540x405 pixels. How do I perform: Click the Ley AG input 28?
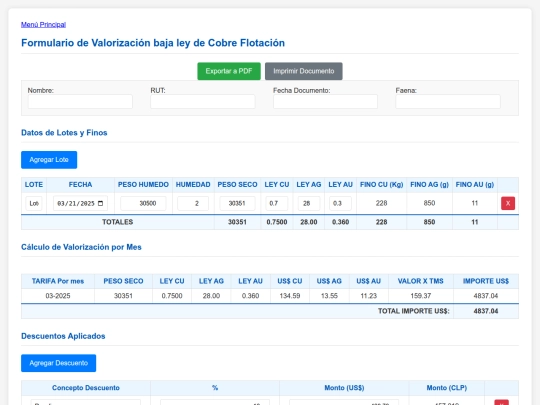[x=309, y=203]
